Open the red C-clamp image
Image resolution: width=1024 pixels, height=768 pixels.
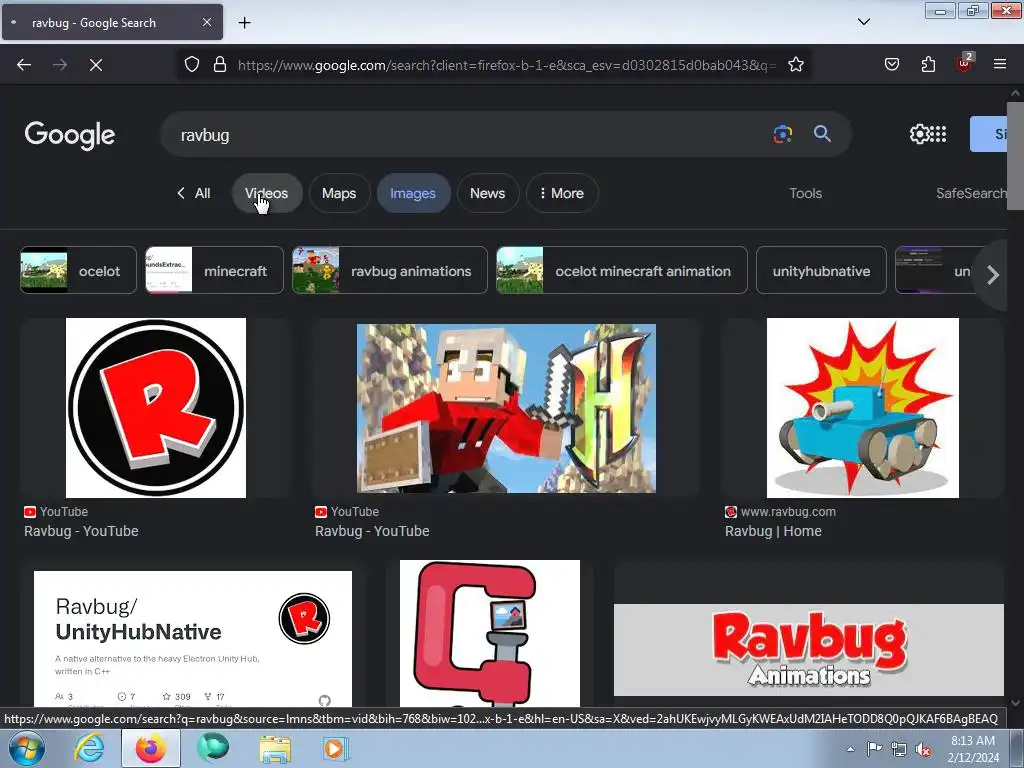pos(490,633)
